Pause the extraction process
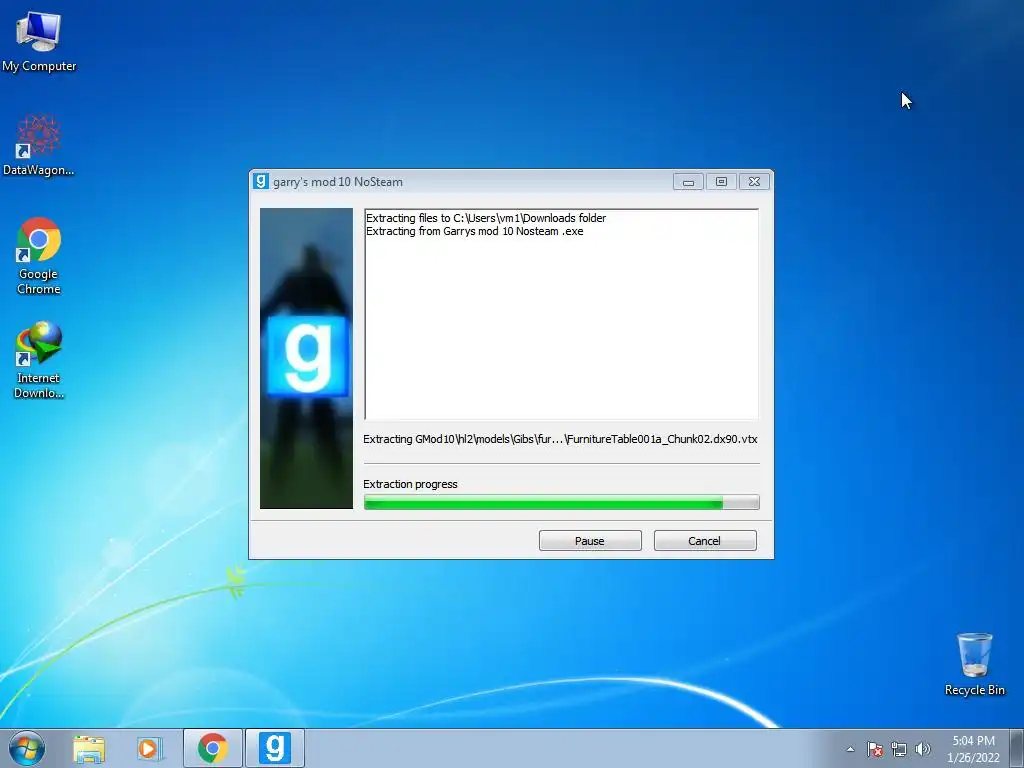The image size is (1024, 768). click(590, 541)
